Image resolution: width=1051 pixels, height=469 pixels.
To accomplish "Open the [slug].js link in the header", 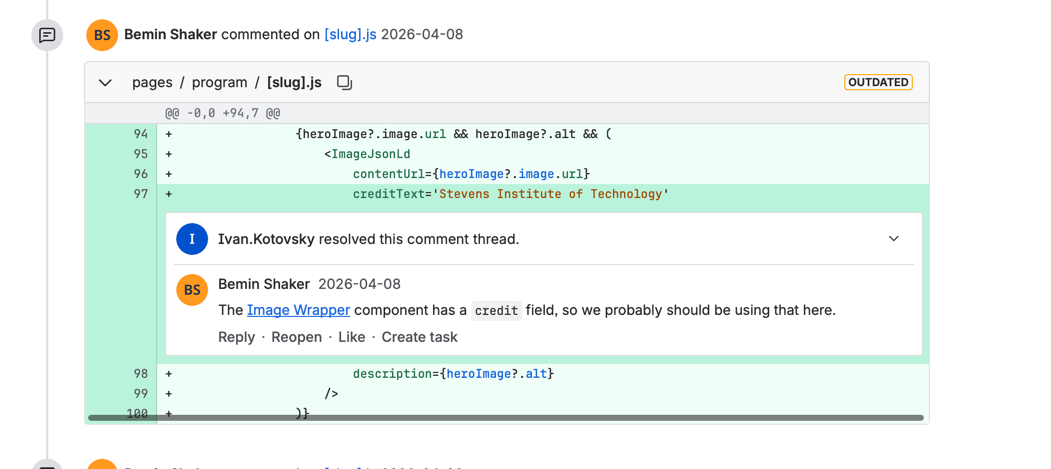I will pos(350,34).
